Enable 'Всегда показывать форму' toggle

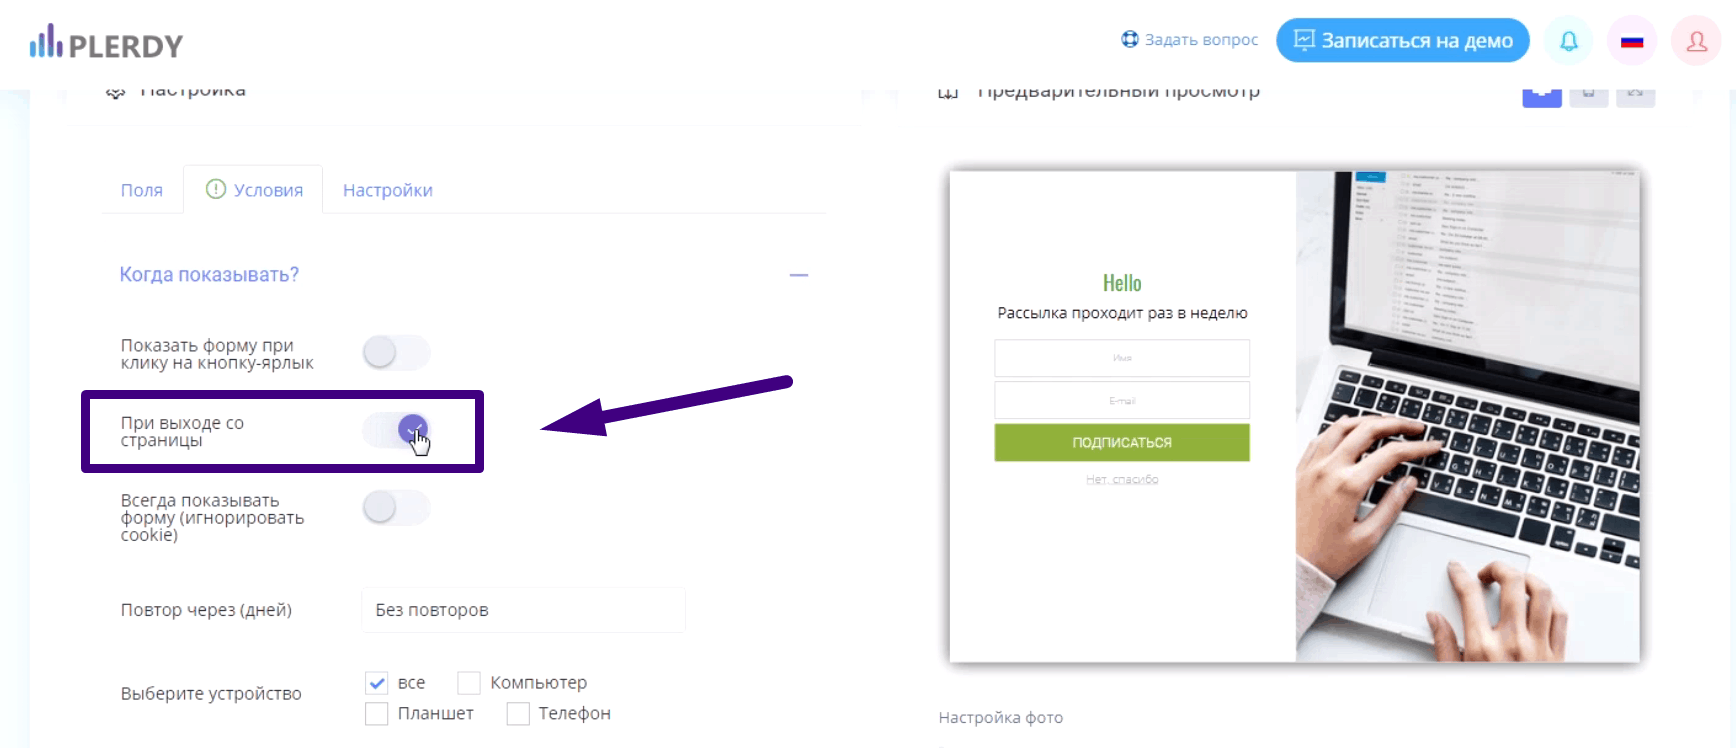point(396,507)
